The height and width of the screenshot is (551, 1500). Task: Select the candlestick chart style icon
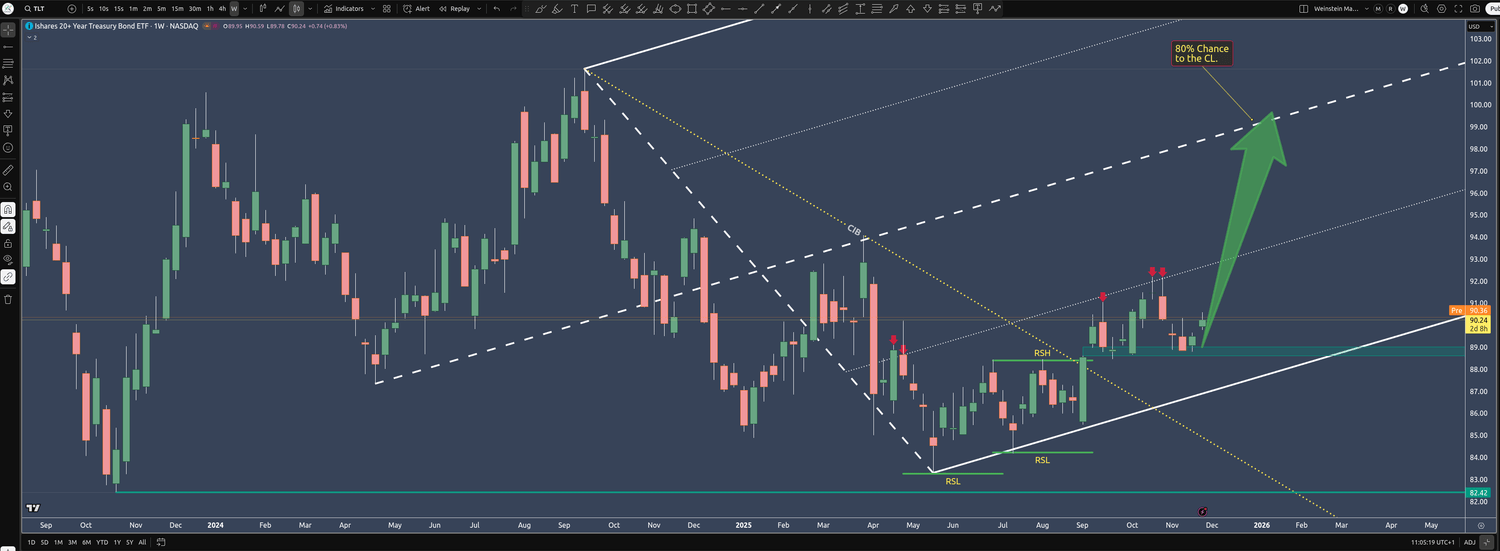click(297, 8)
